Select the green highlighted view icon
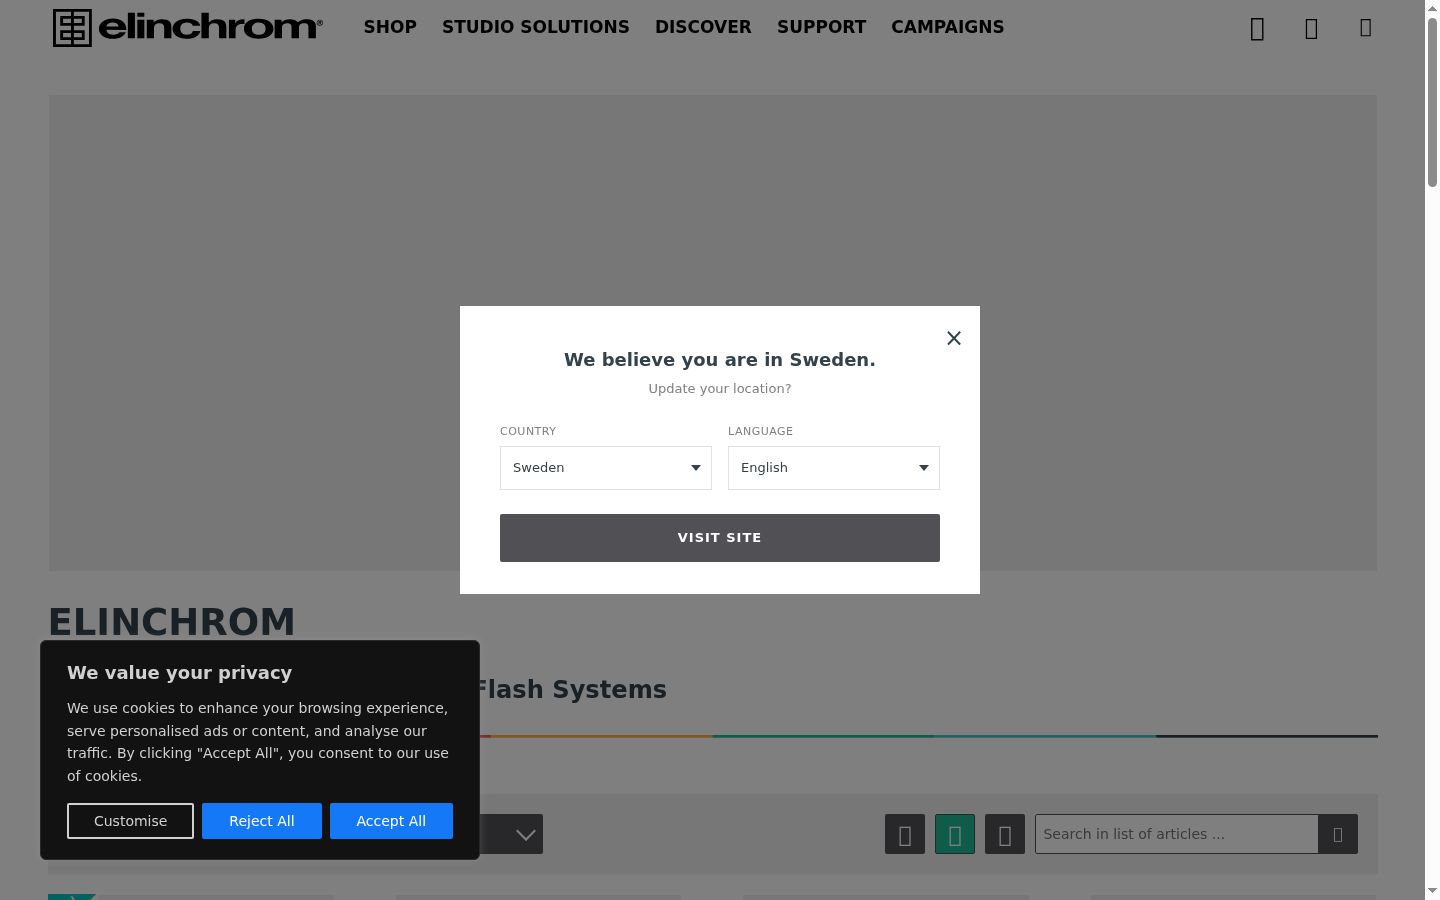This screenshot has width=1440, height=900. (955, 834)
